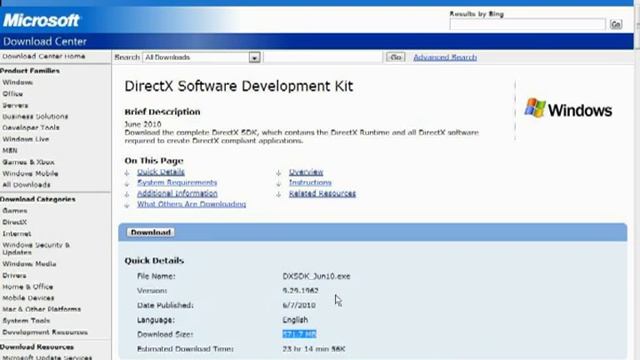
Task: Click the Microsoft logo
Action: pos(41,20)
